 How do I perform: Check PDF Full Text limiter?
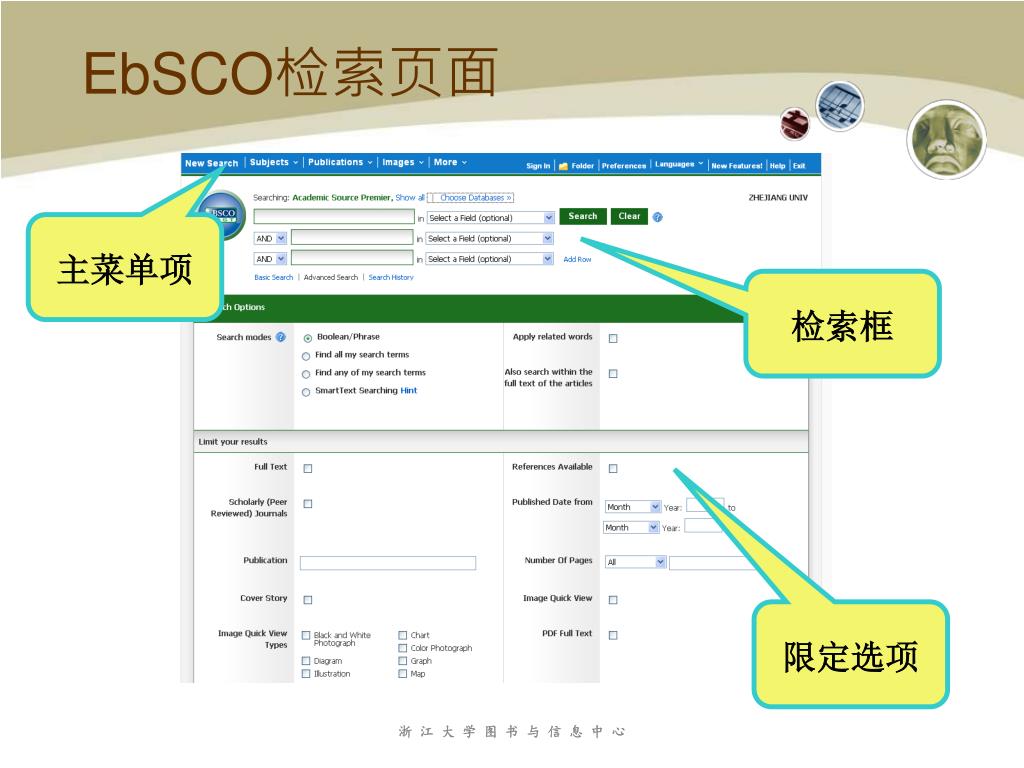coord(613,635)
